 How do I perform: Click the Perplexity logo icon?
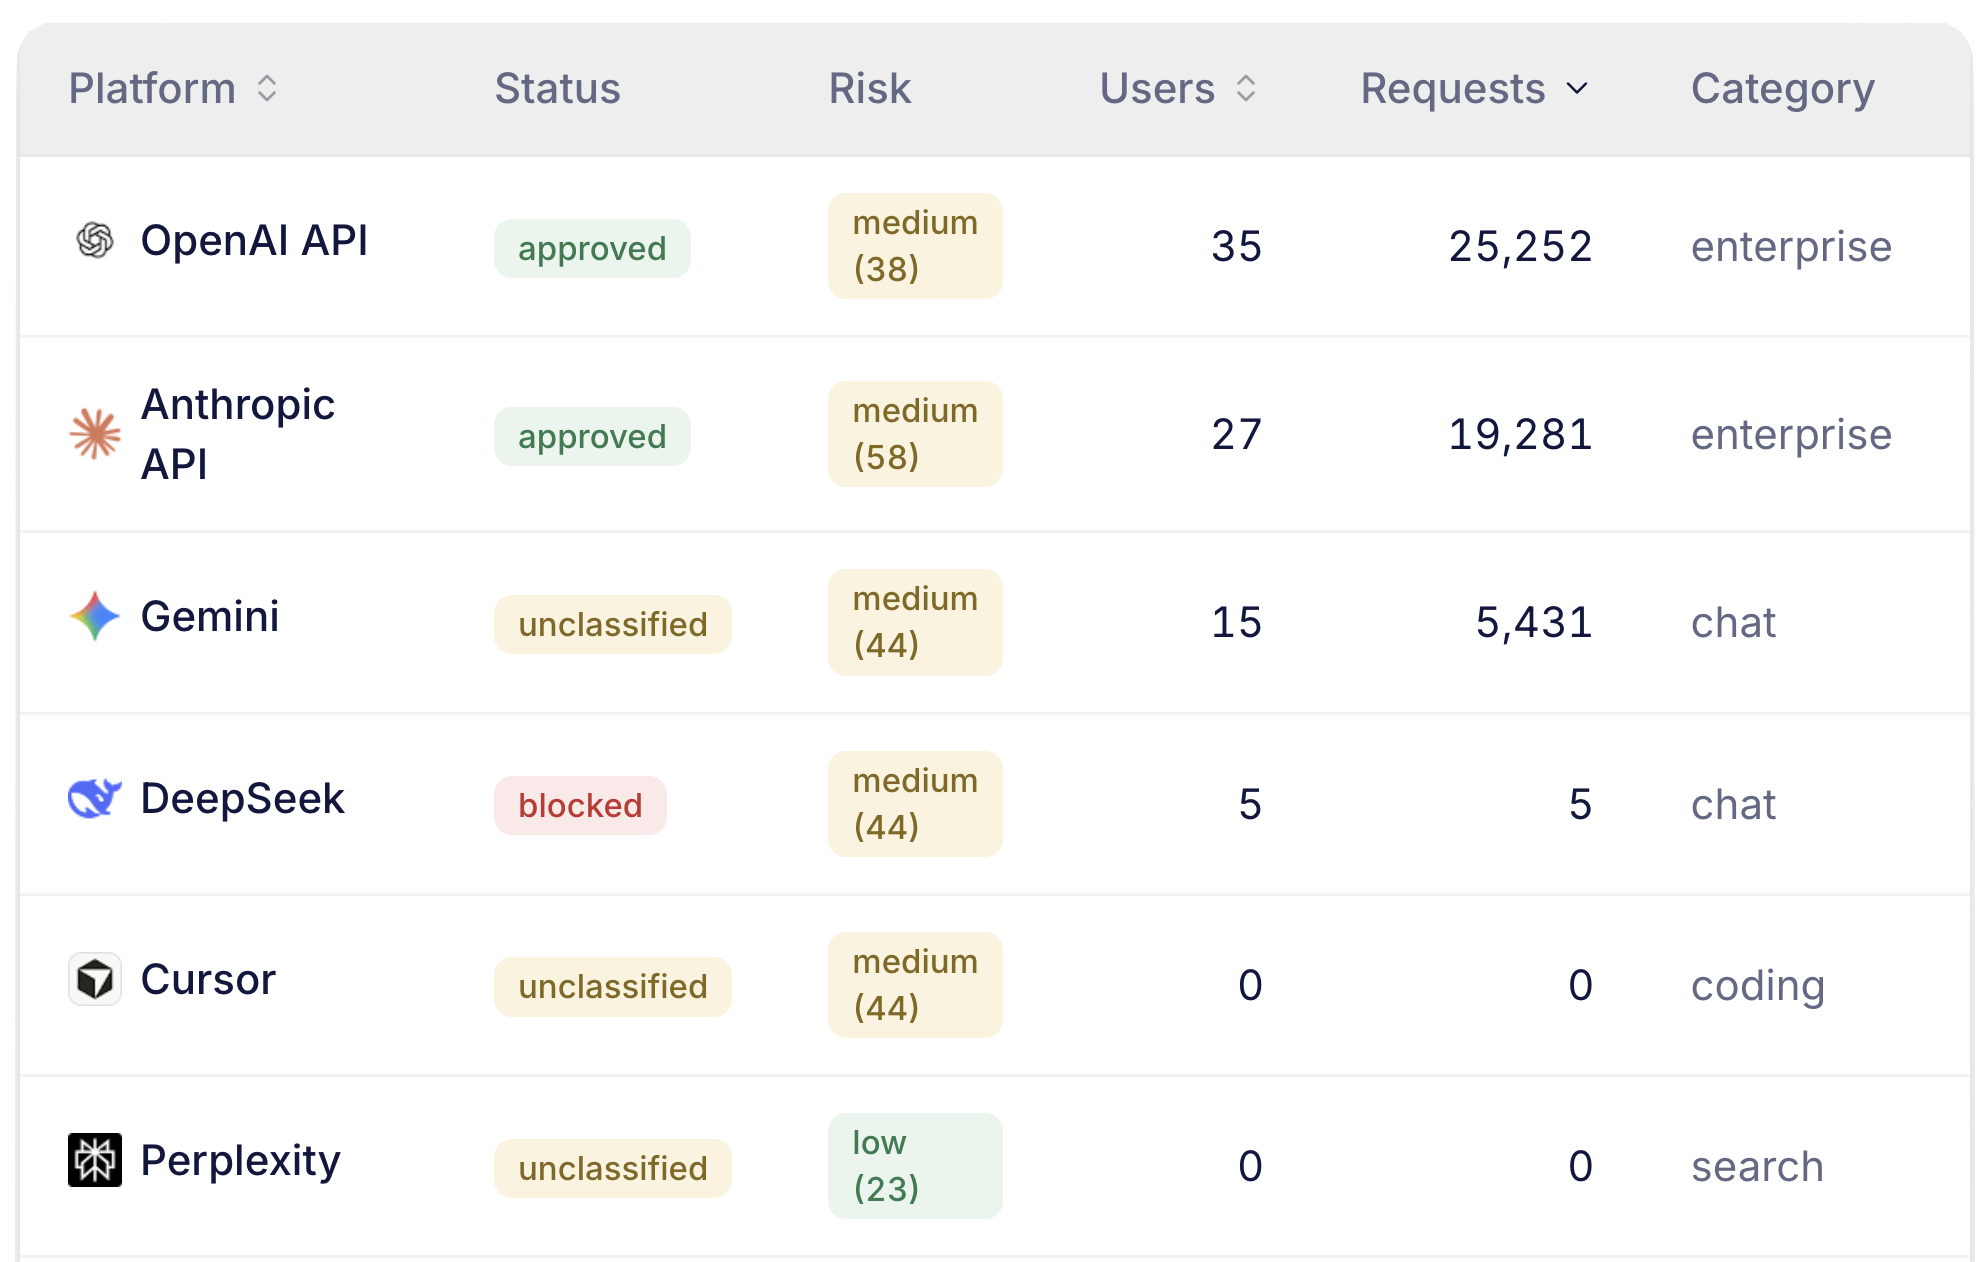point(95,1160)
